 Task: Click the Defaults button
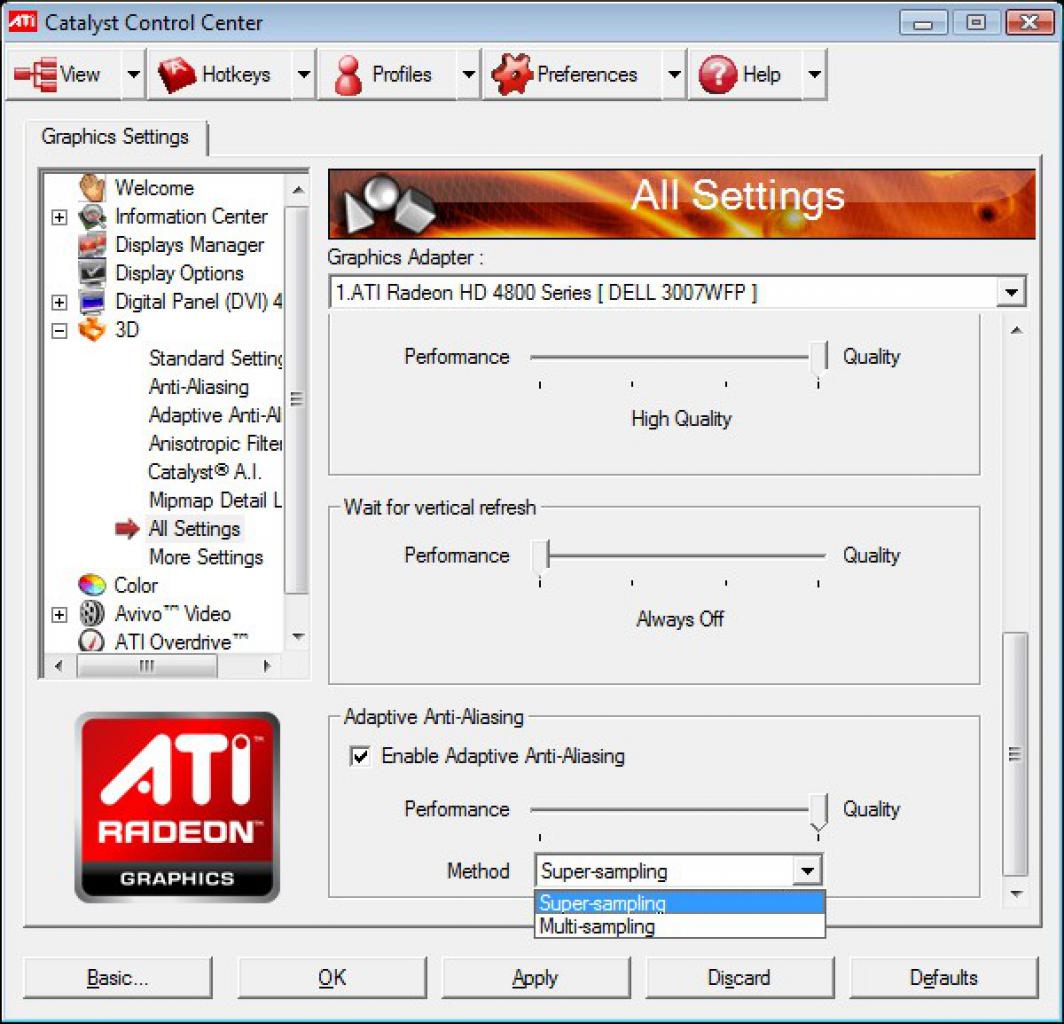tap(943, 977)
